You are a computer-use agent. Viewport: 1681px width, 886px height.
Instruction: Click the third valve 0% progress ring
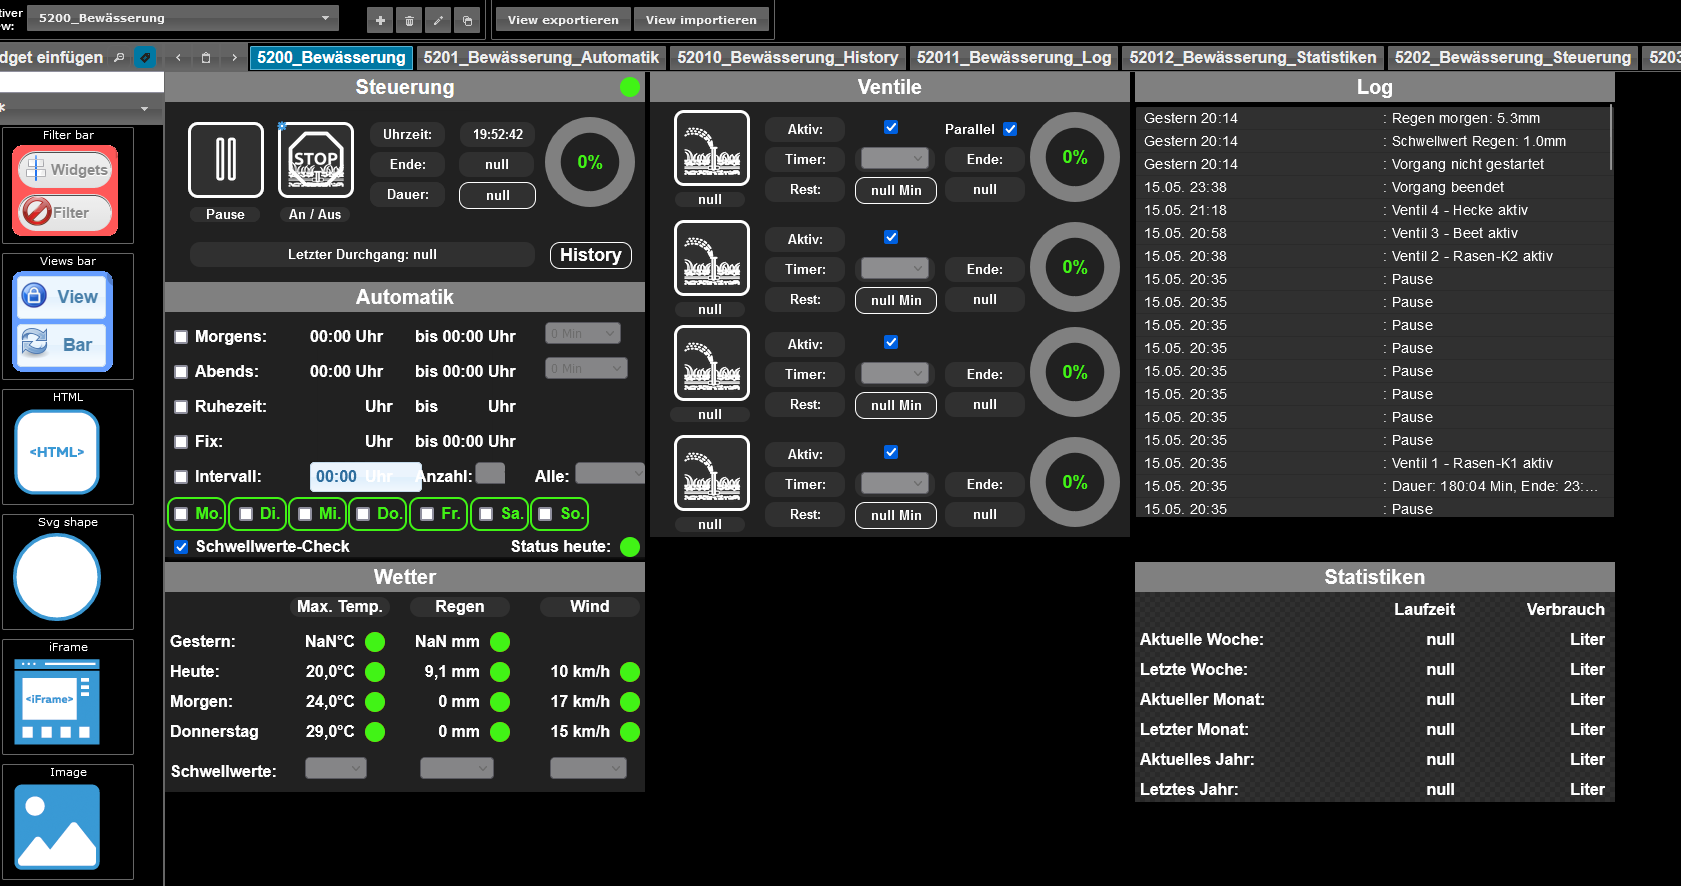click(1075, 372)
